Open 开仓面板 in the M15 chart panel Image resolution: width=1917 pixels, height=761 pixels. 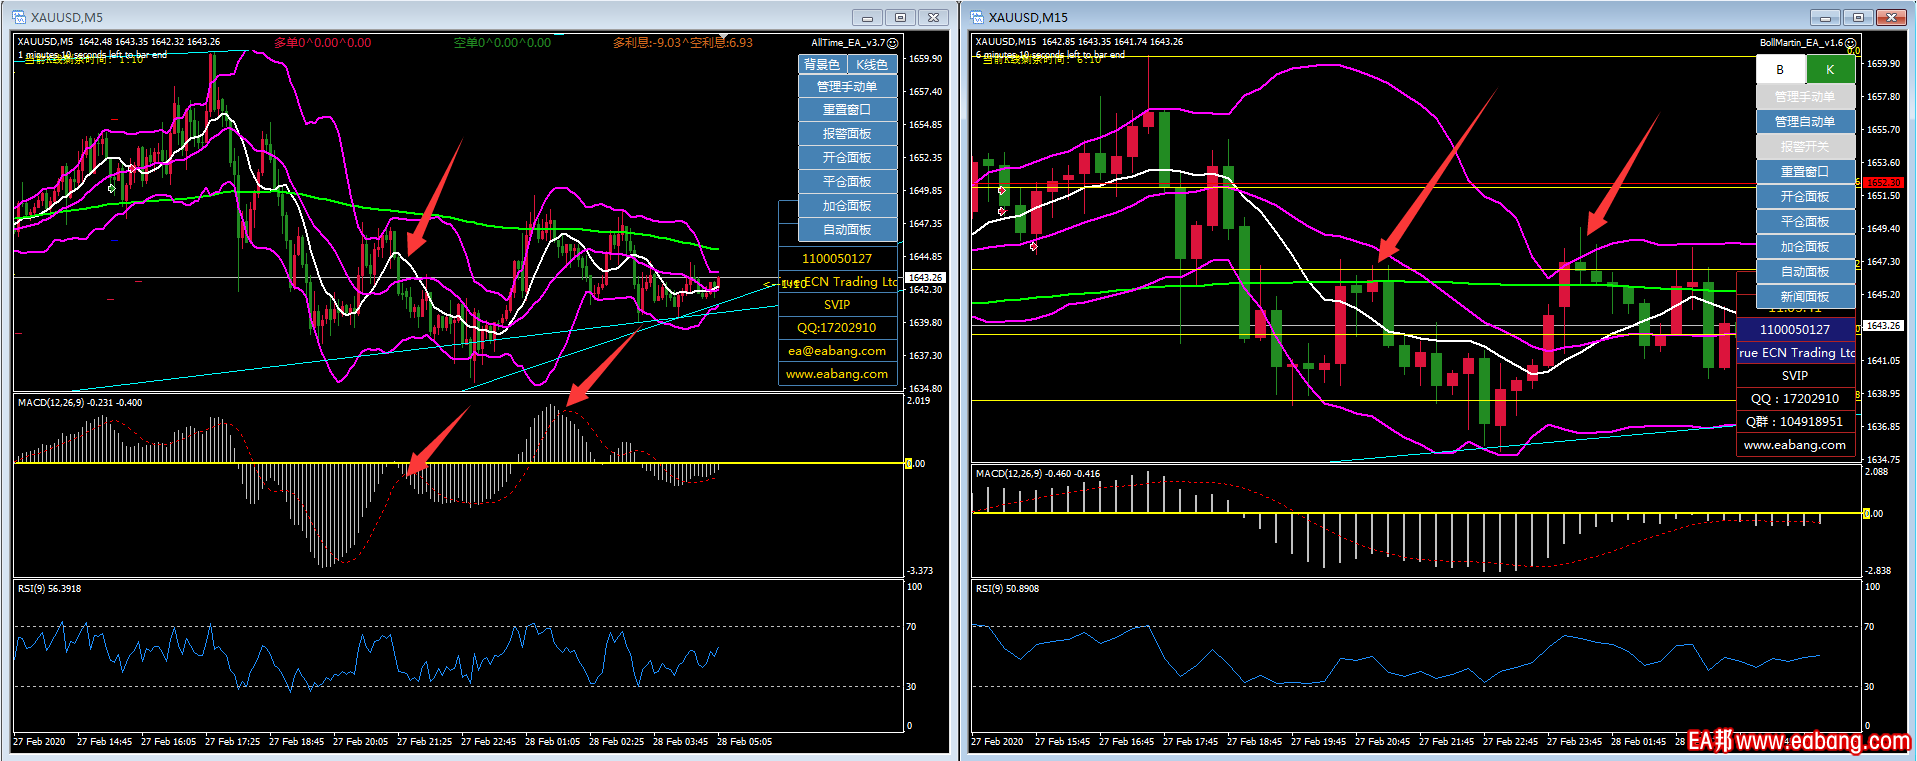[x=1805, y=197]
